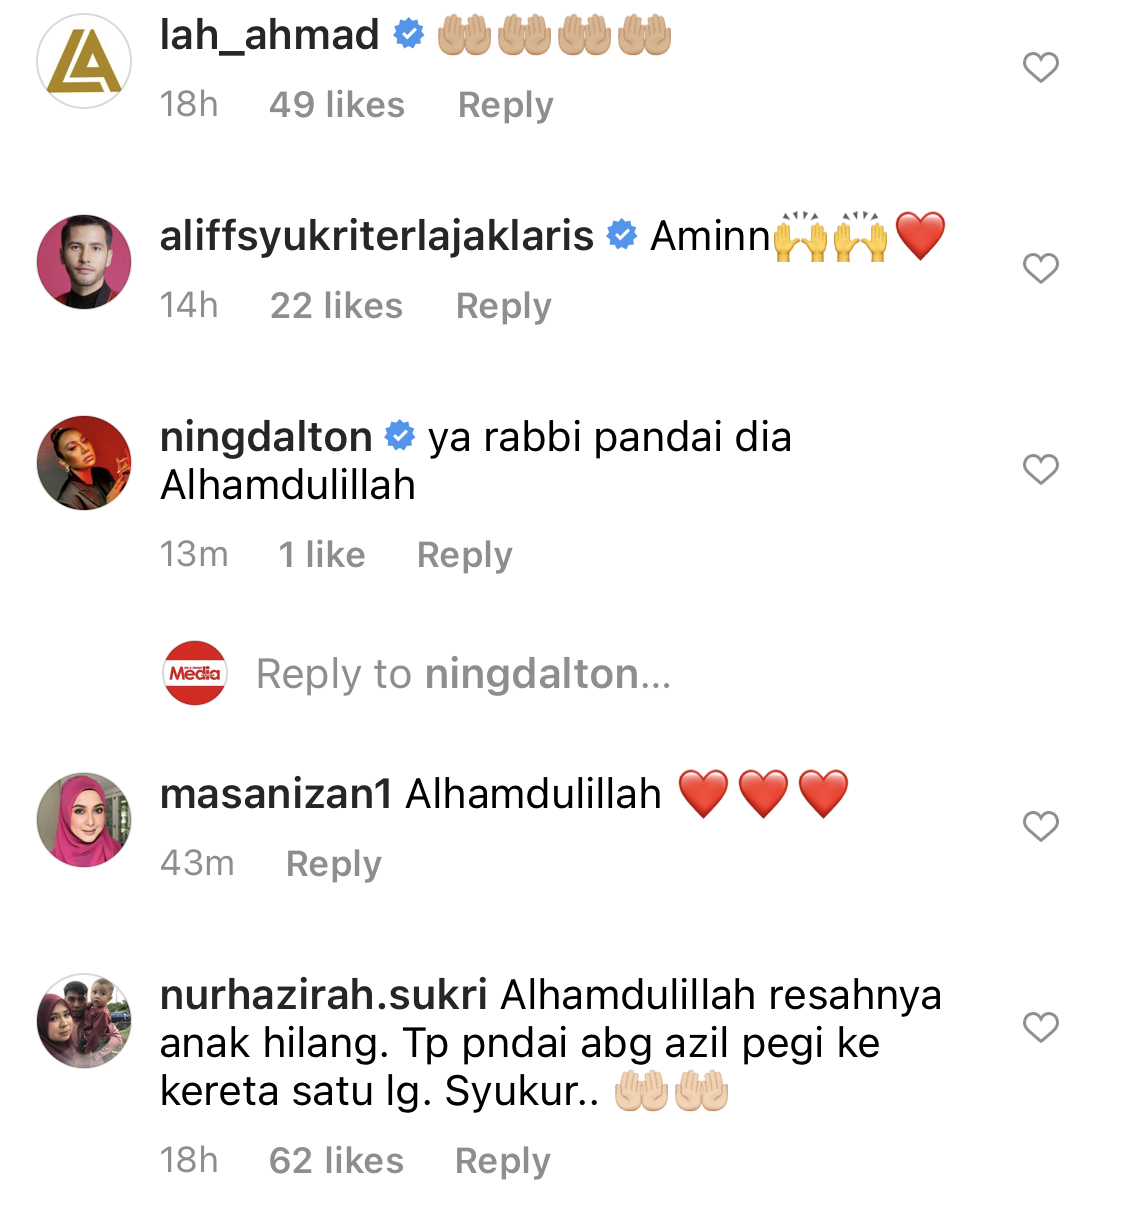
Task: Tap heart on ningdalton's comment
Action: point(1040,469)
